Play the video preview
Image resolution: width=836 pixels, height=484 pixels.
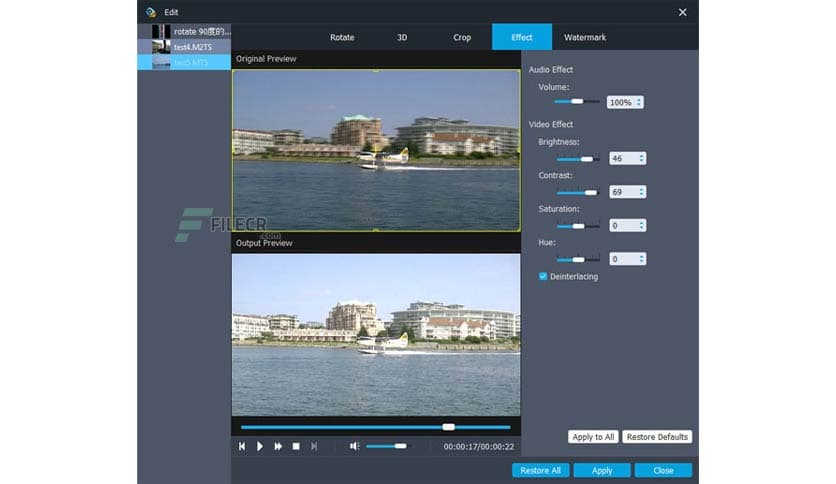point(260,446)
